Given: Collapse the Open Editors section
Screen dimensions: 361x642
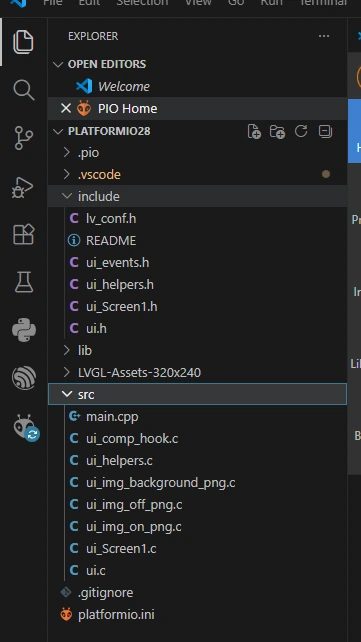Looking at the screenshot, I should point(58,64).
